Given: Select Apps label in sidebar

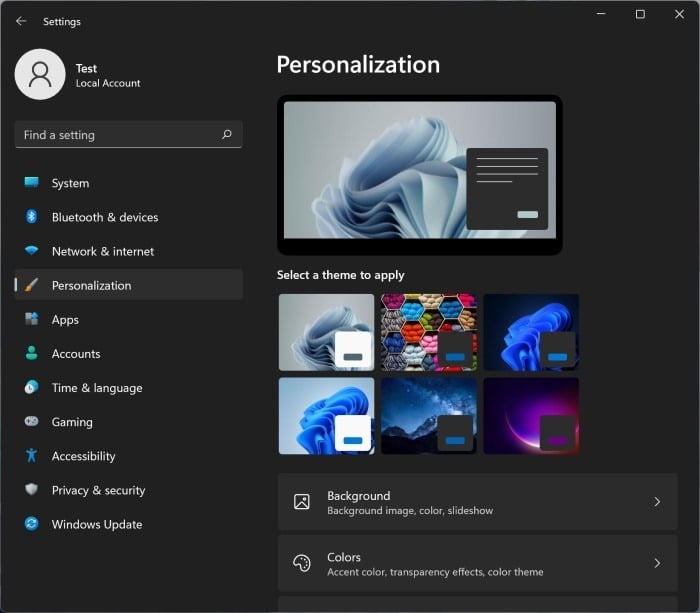Looking at the screenshot, I should [65, 320].
